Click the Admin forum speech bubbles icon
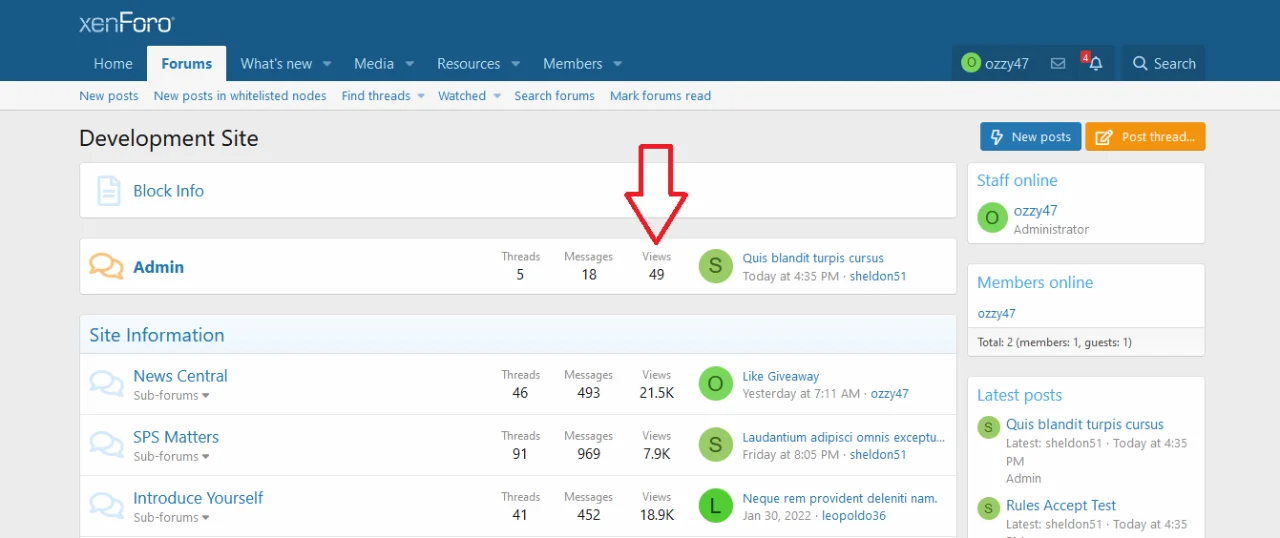 click(106, 267)
